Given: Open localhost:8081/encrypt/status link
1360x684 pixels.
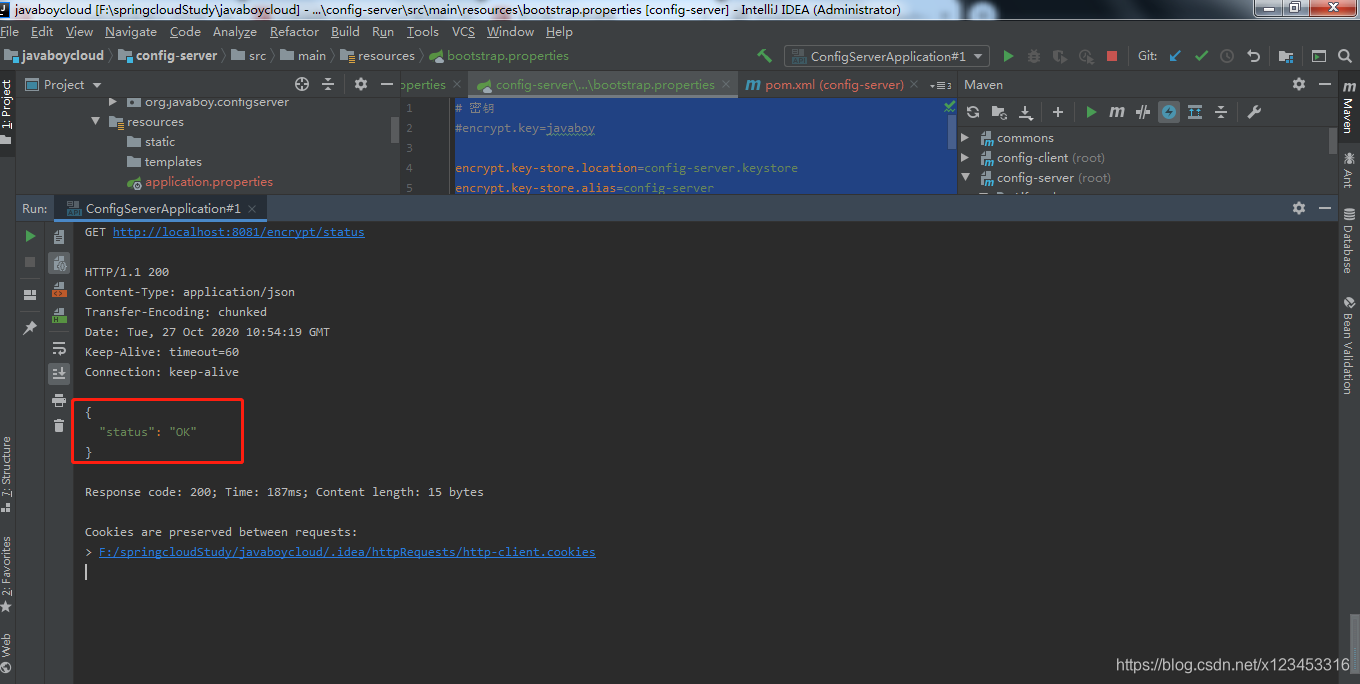Looking at the screenshot, I should [x=238, y=232].
